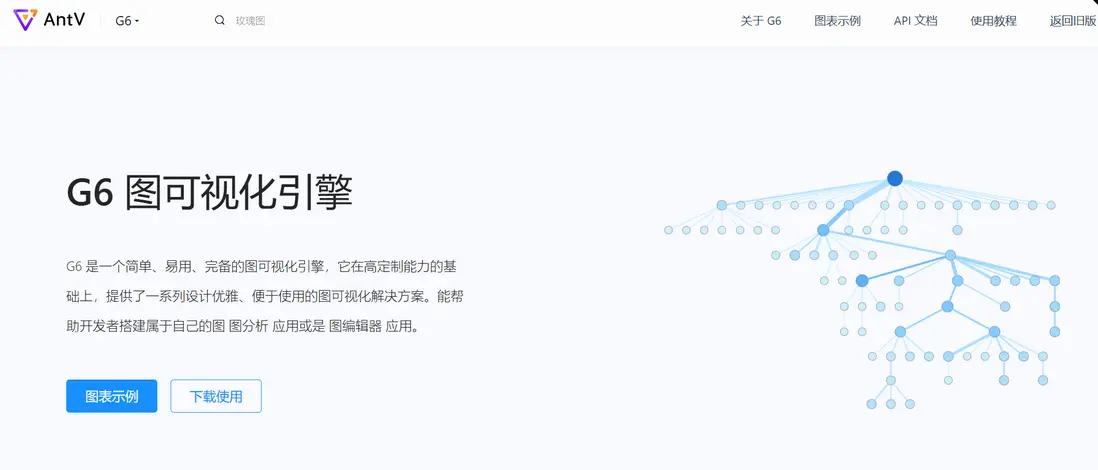The width and height of the screenshot is (1098, 470).
Task: Focus the 玫瑰图 search field
Action: click(251, 21)
